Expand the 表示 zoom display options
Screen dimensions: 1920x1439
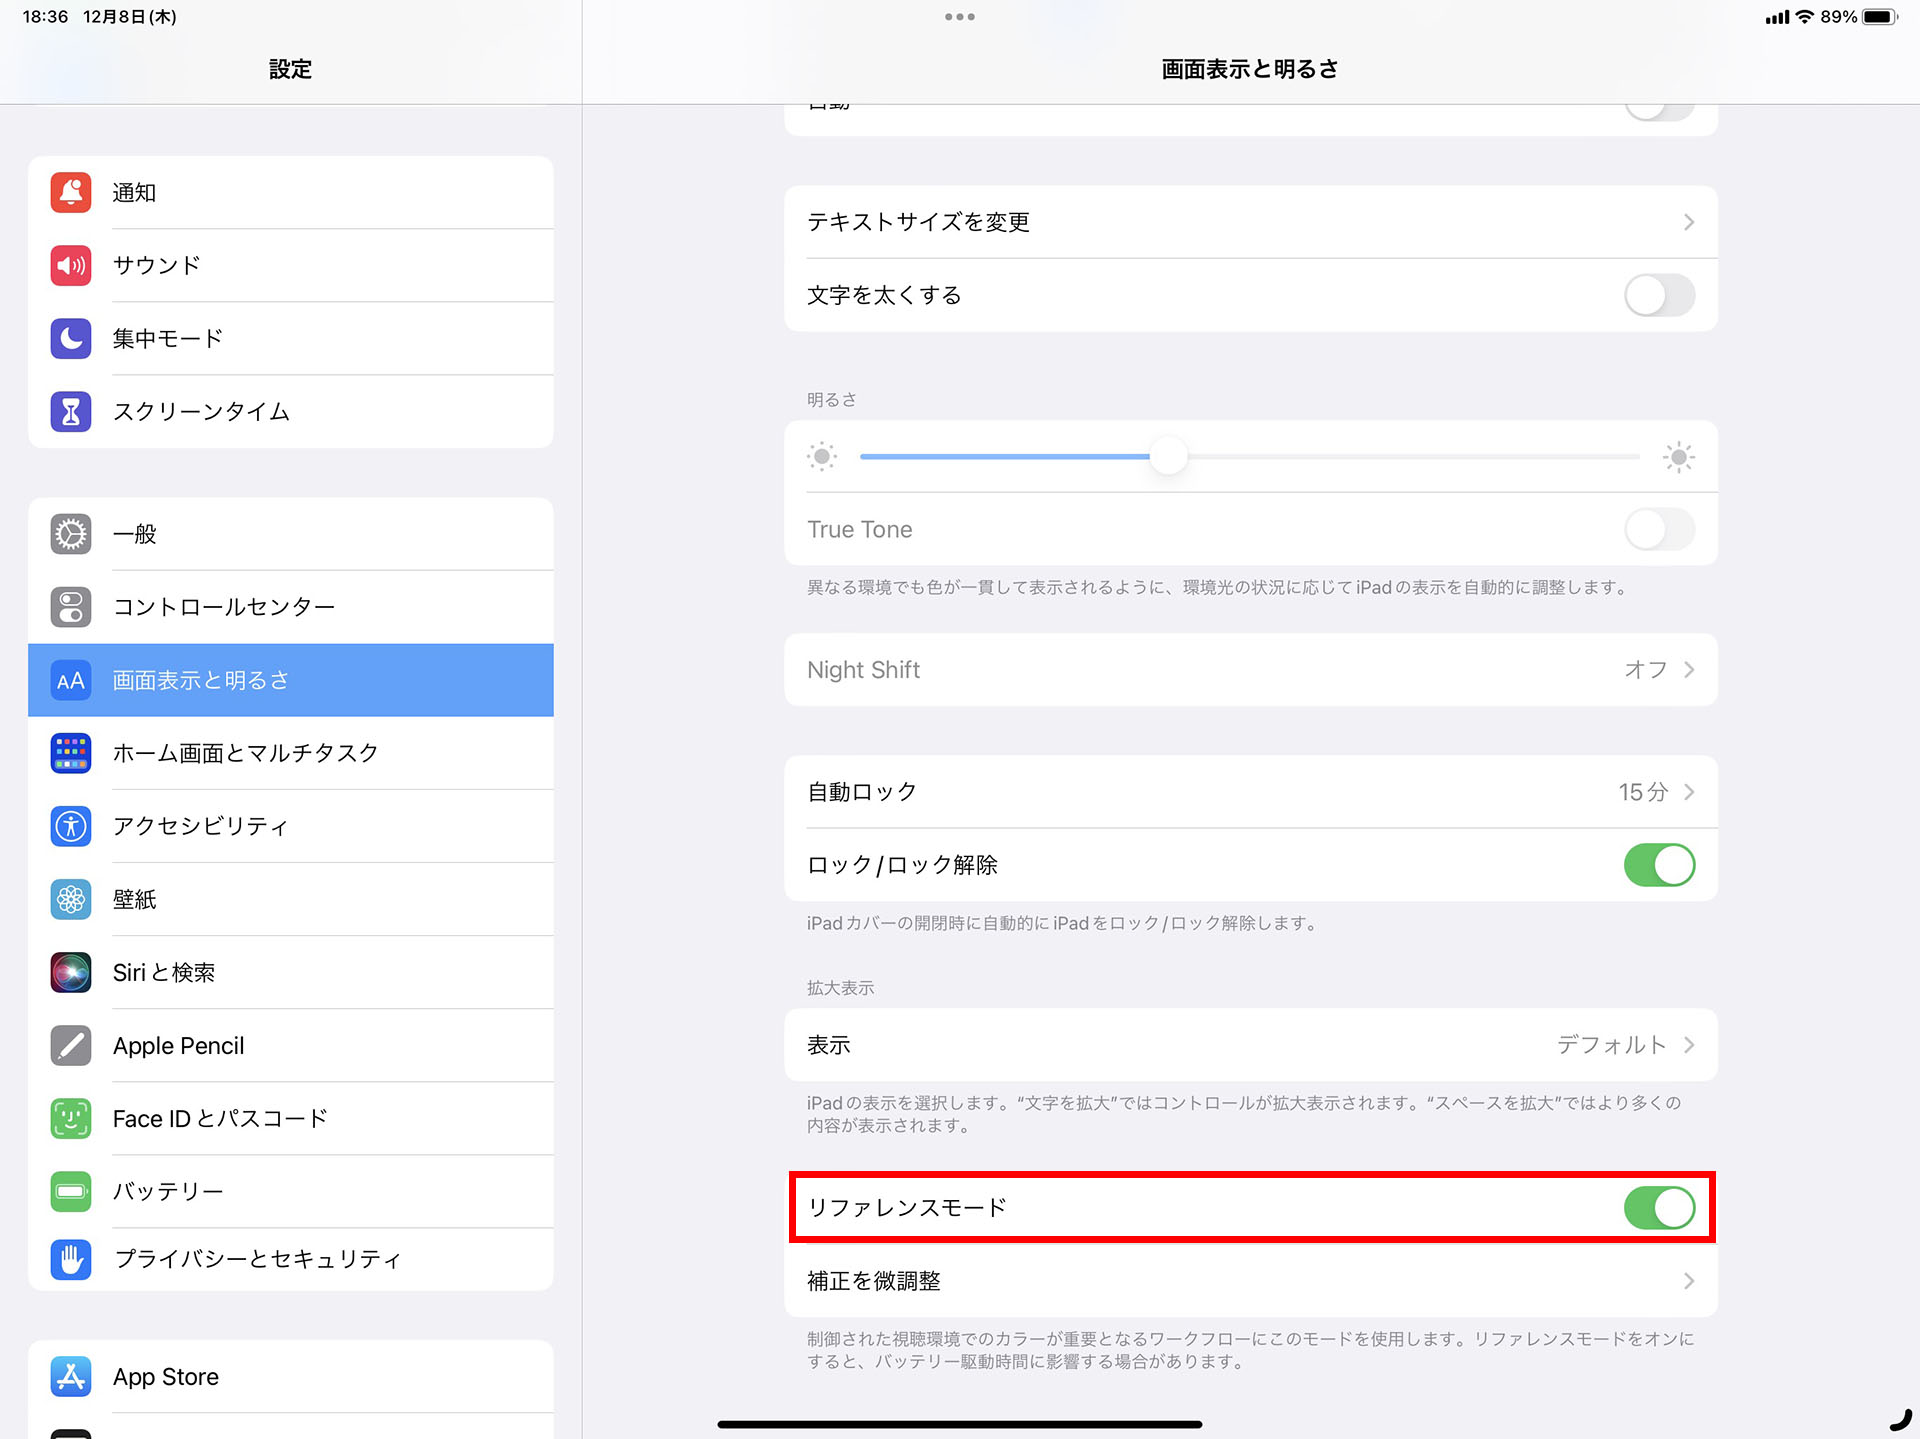[x=1250, y=1045]
